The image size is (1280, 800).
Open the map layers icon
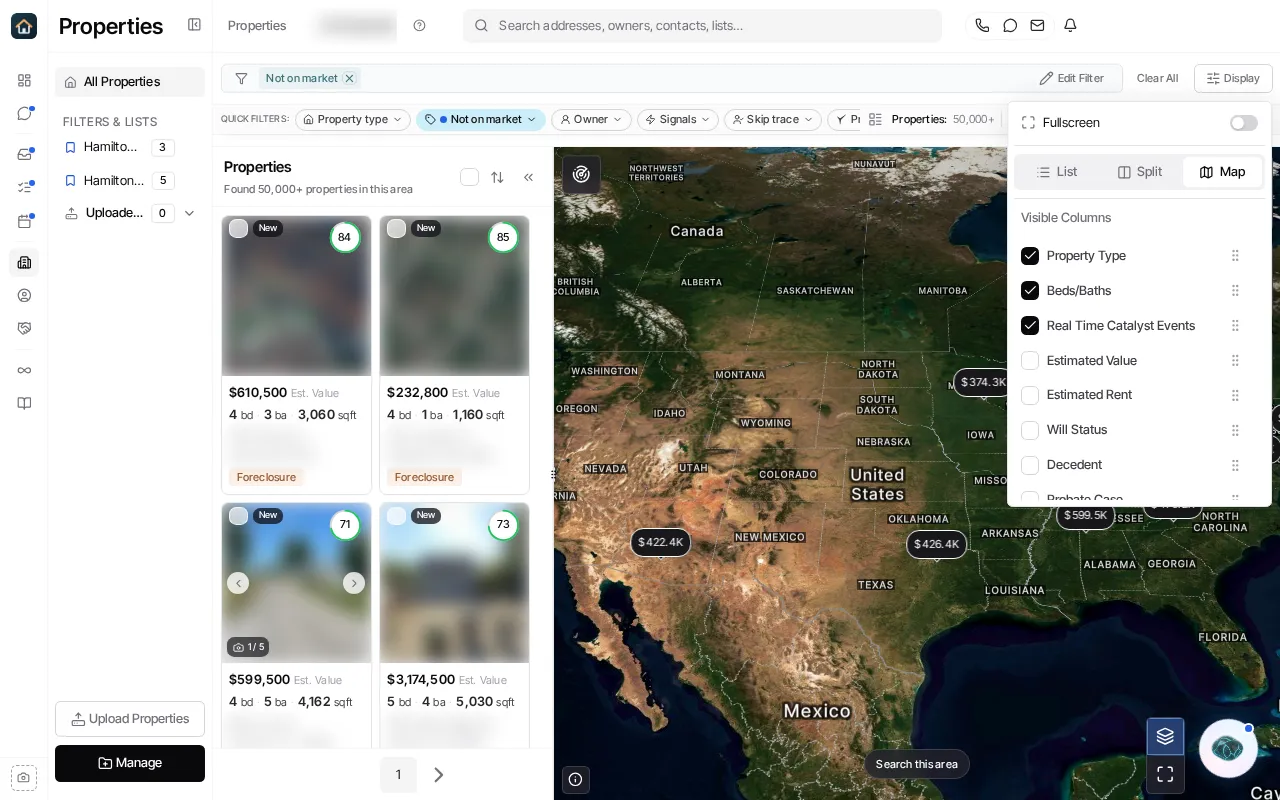(x=1165, y=737)
